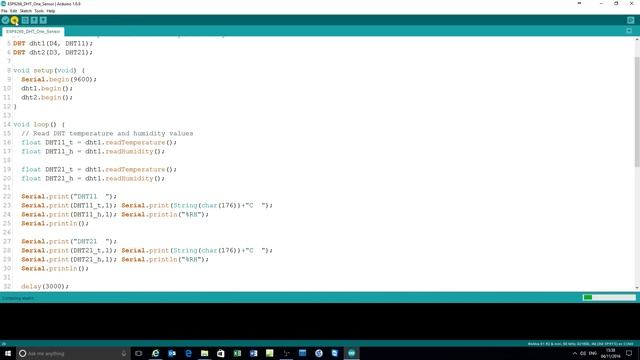
Task: Open the Serial Monitor icon
Action: 631,20
